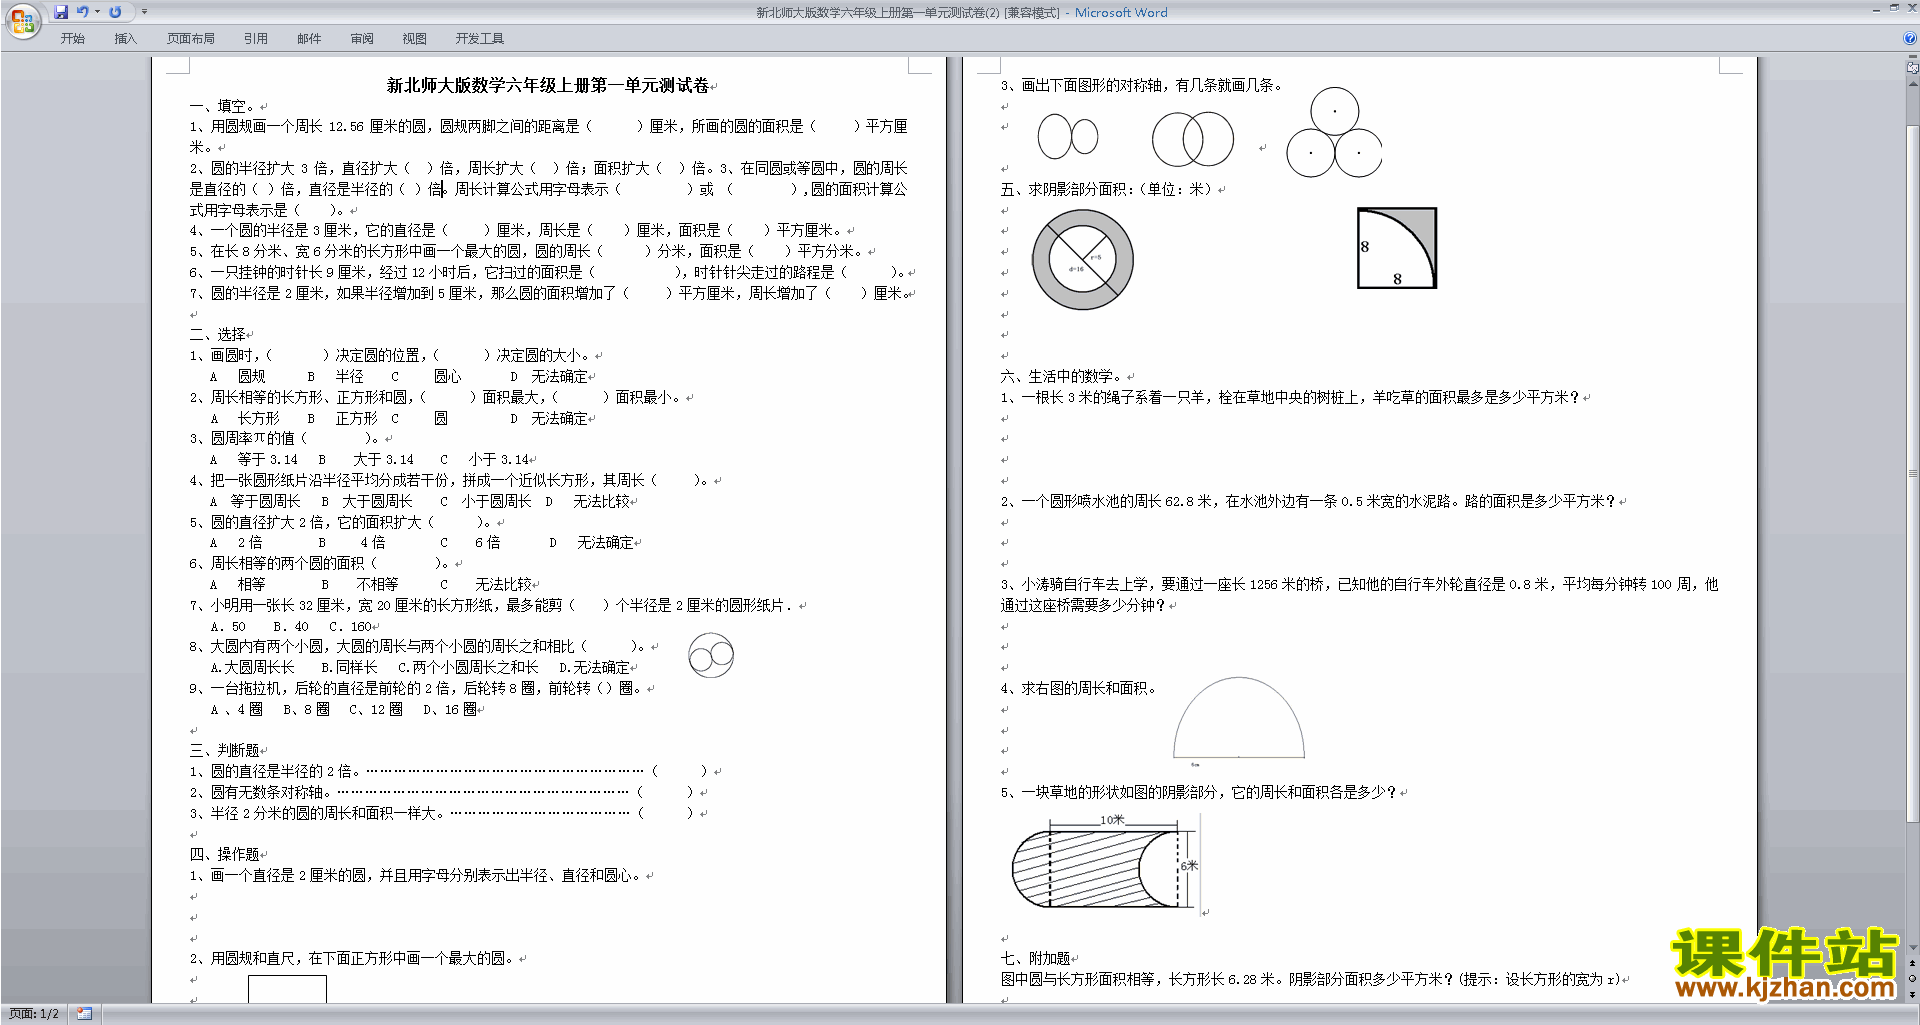Open the 审阅 tab
The width and height of the screenshot is (1920, 1025).
(362, 39)
